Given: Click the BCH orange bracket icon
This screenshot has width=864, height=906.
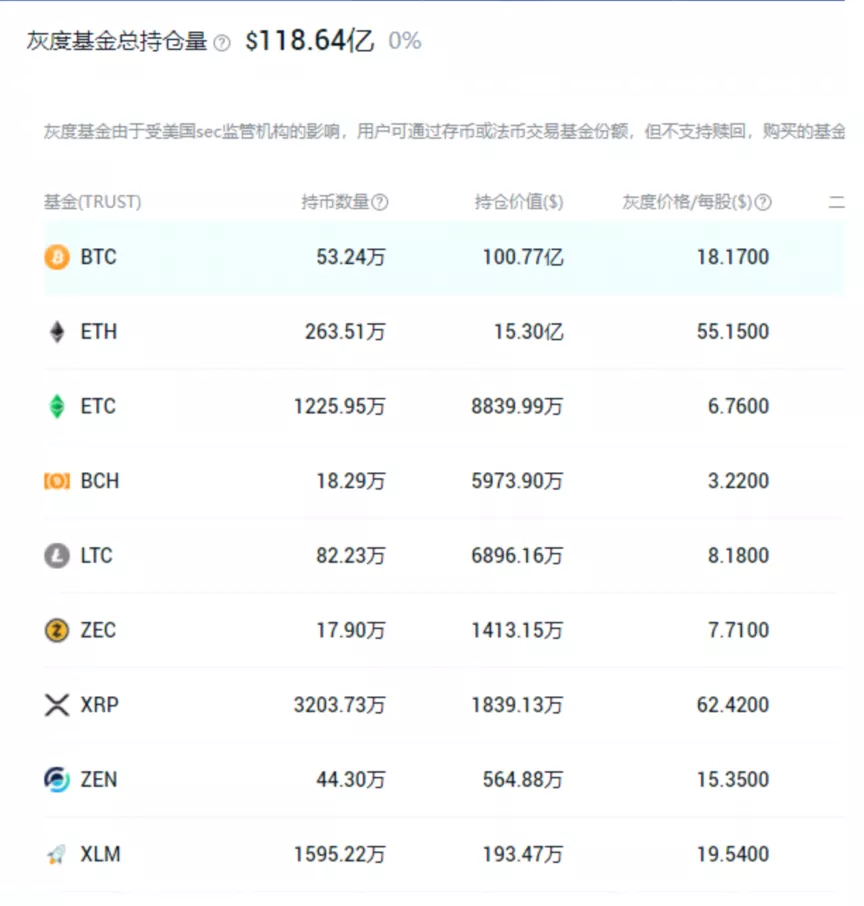Looking at the screenshot, I should pos(57,481).
